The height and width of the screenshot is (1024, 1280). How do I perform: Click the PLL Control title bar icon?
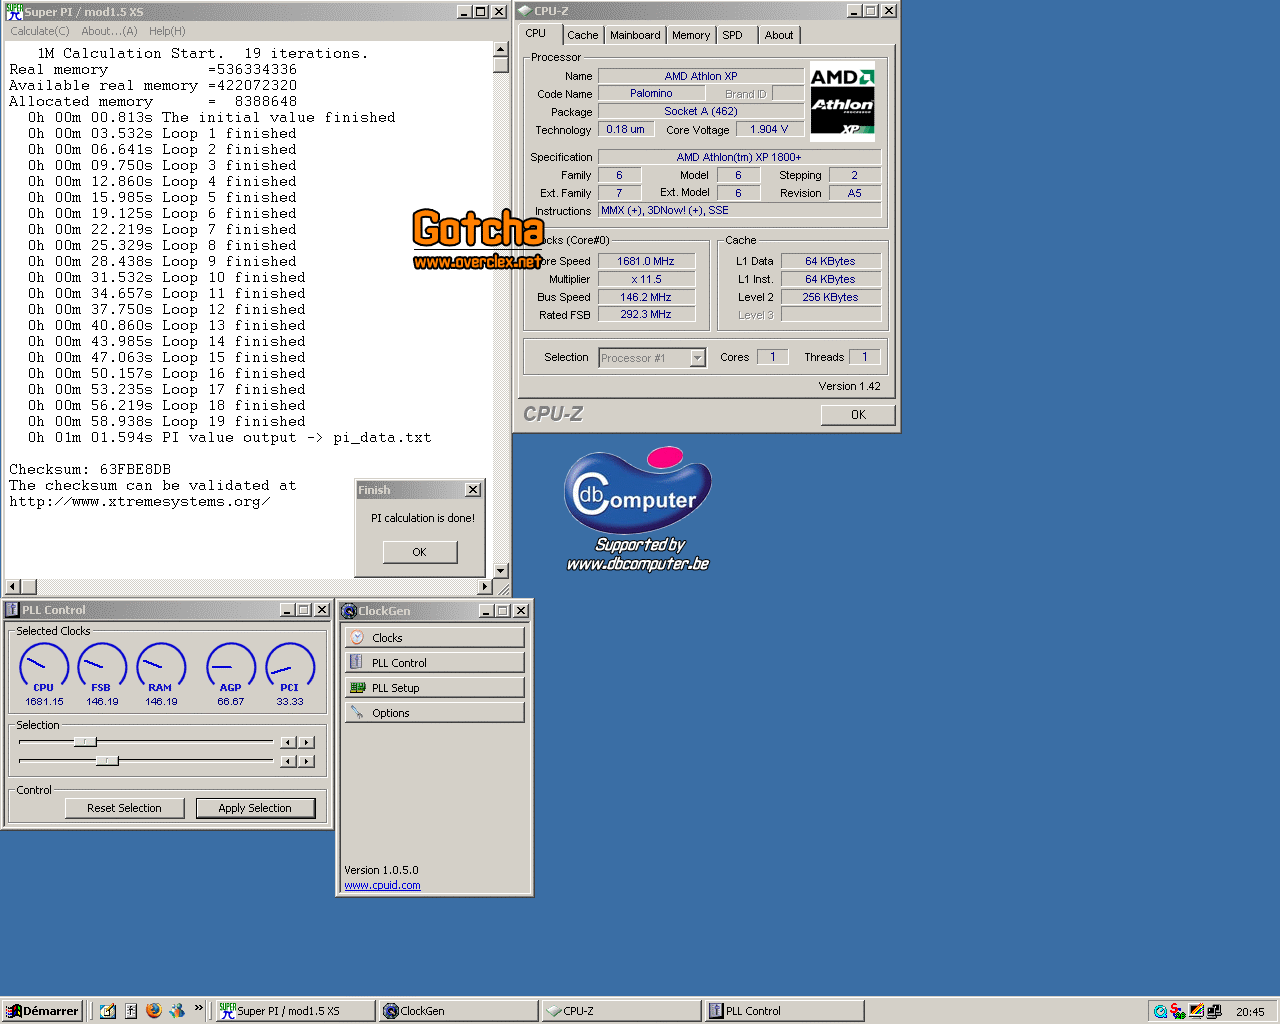[x=12, y=609]
